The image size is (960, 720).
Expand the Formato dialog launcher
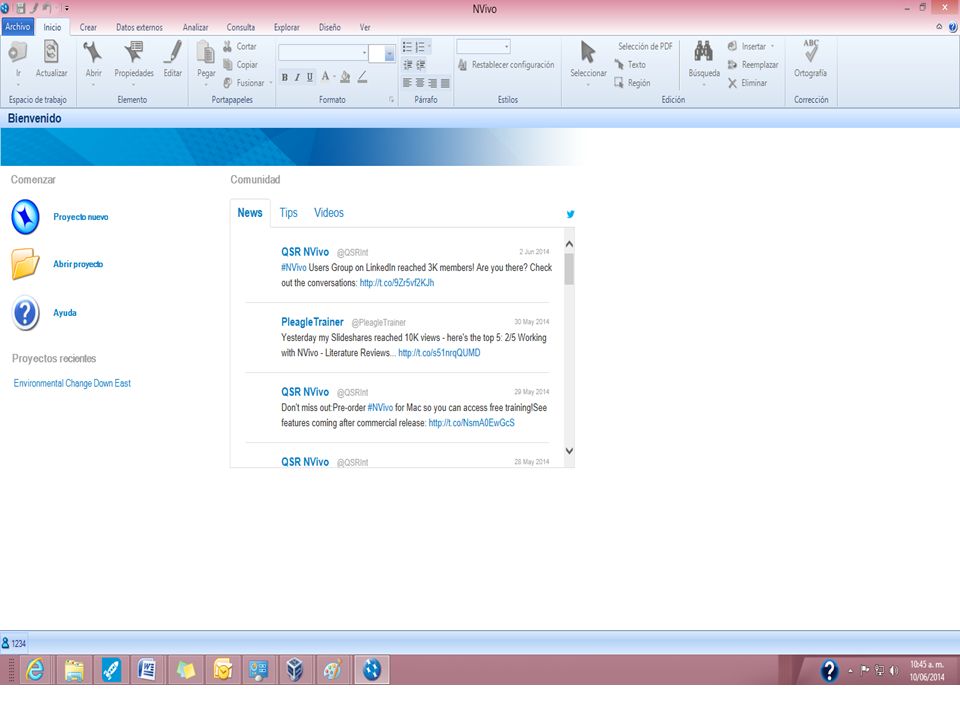pyautogui.click(x=391, y=99)
